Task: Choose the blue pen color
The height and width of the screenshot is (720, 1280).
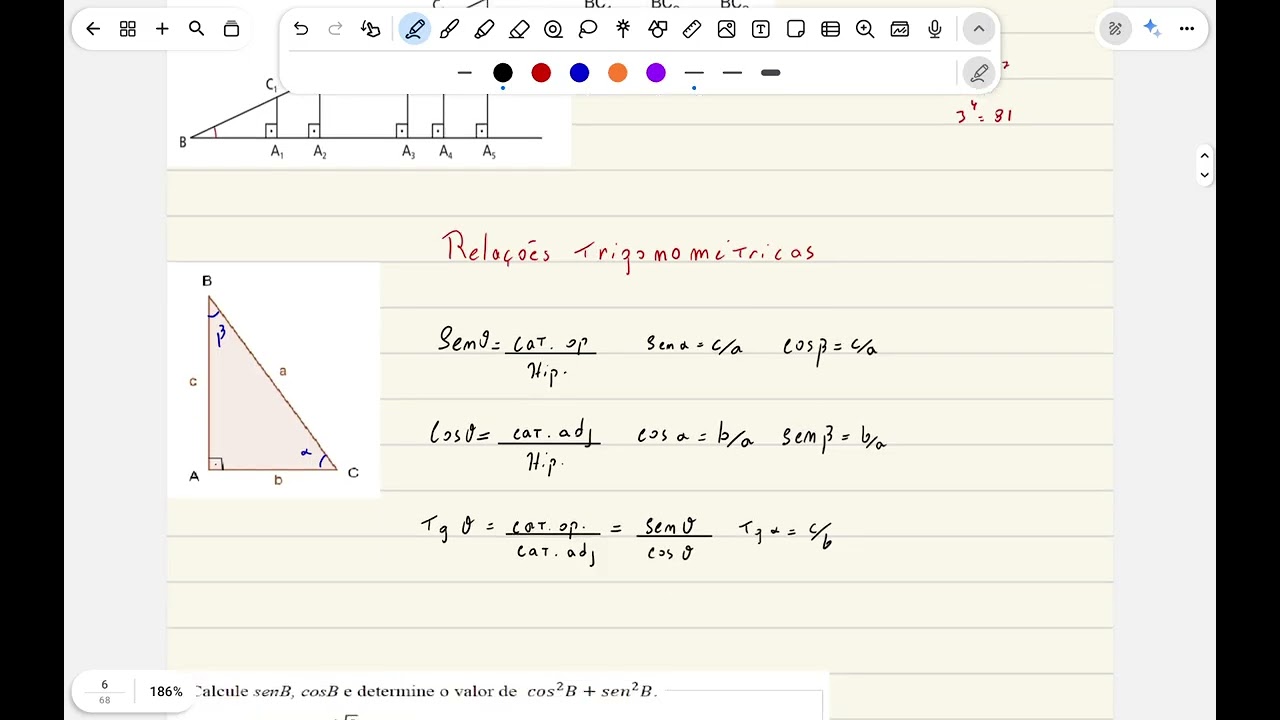Action: pyautogui.click(x=579, y=72)
